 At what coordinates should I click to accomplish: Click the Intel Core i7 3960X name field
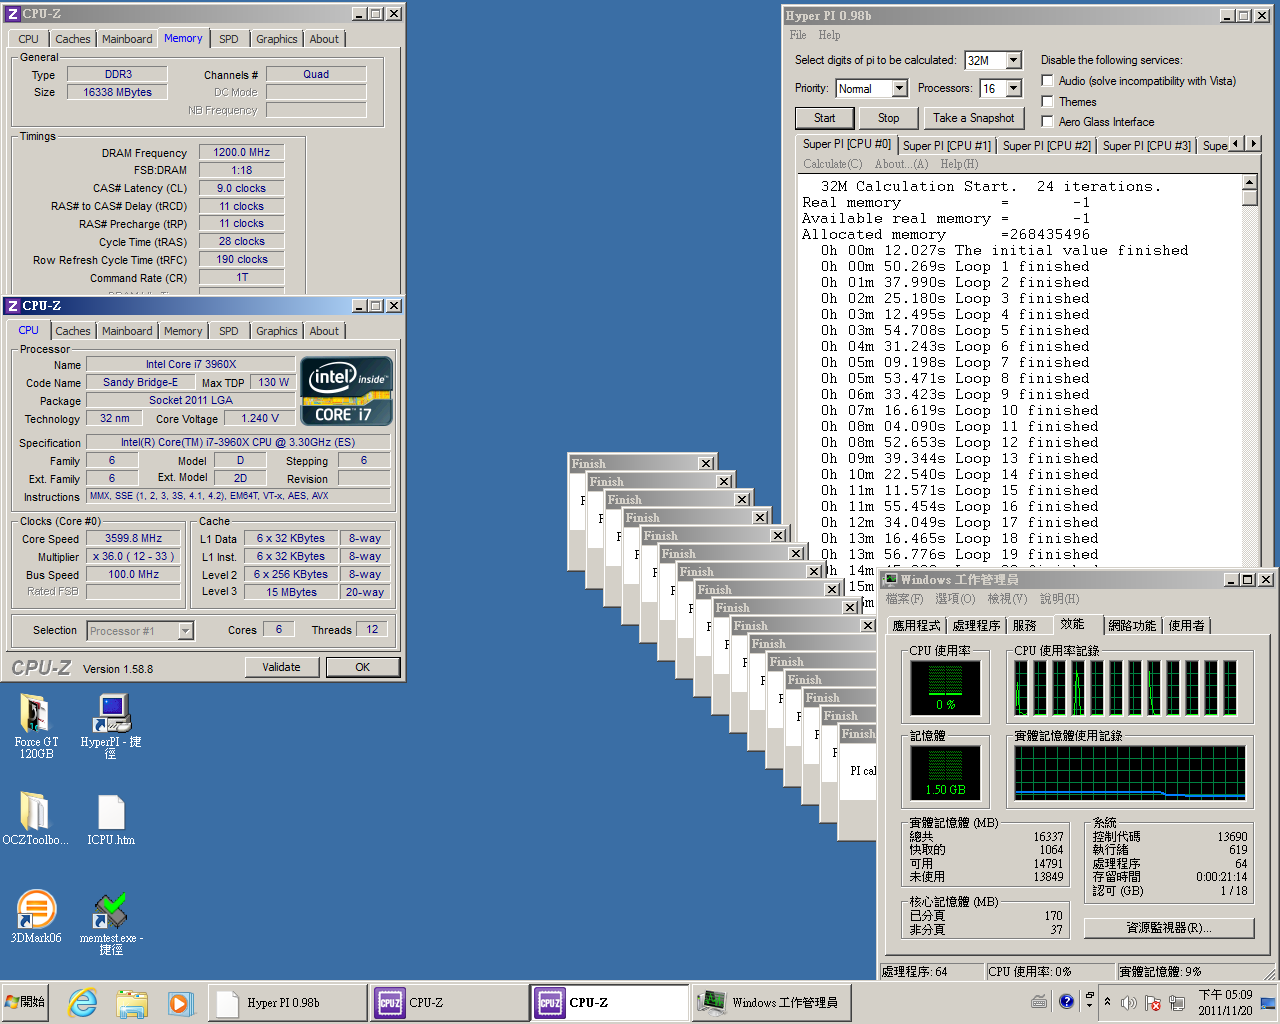[x=190, y=364]
